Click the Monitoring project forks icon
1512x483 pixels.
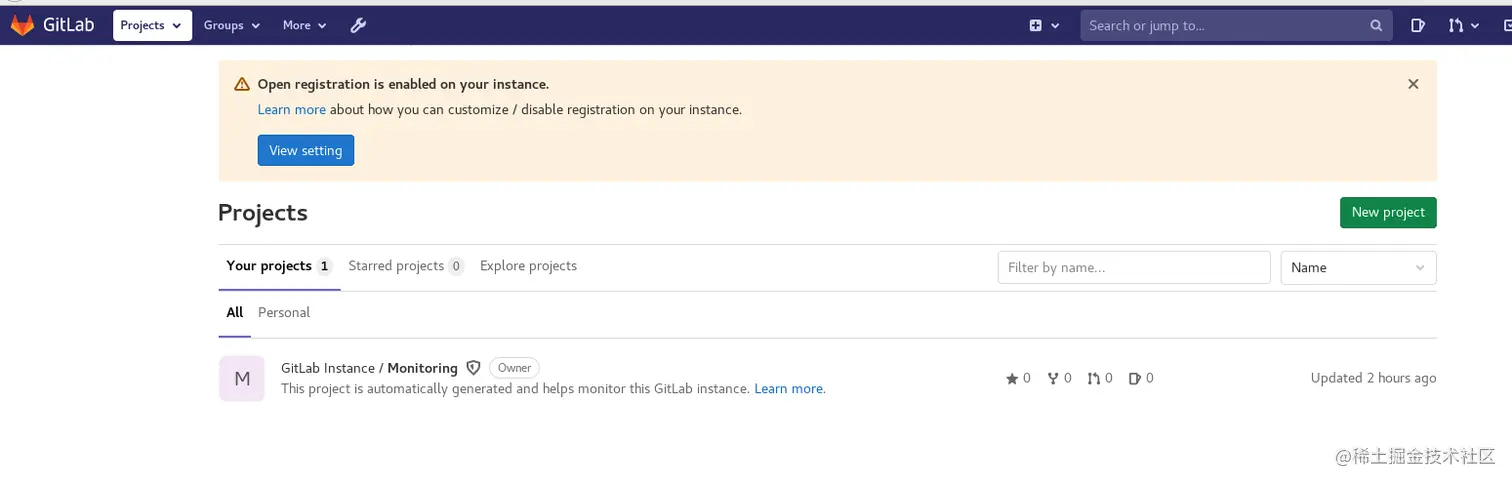[x=1053, y=378]
